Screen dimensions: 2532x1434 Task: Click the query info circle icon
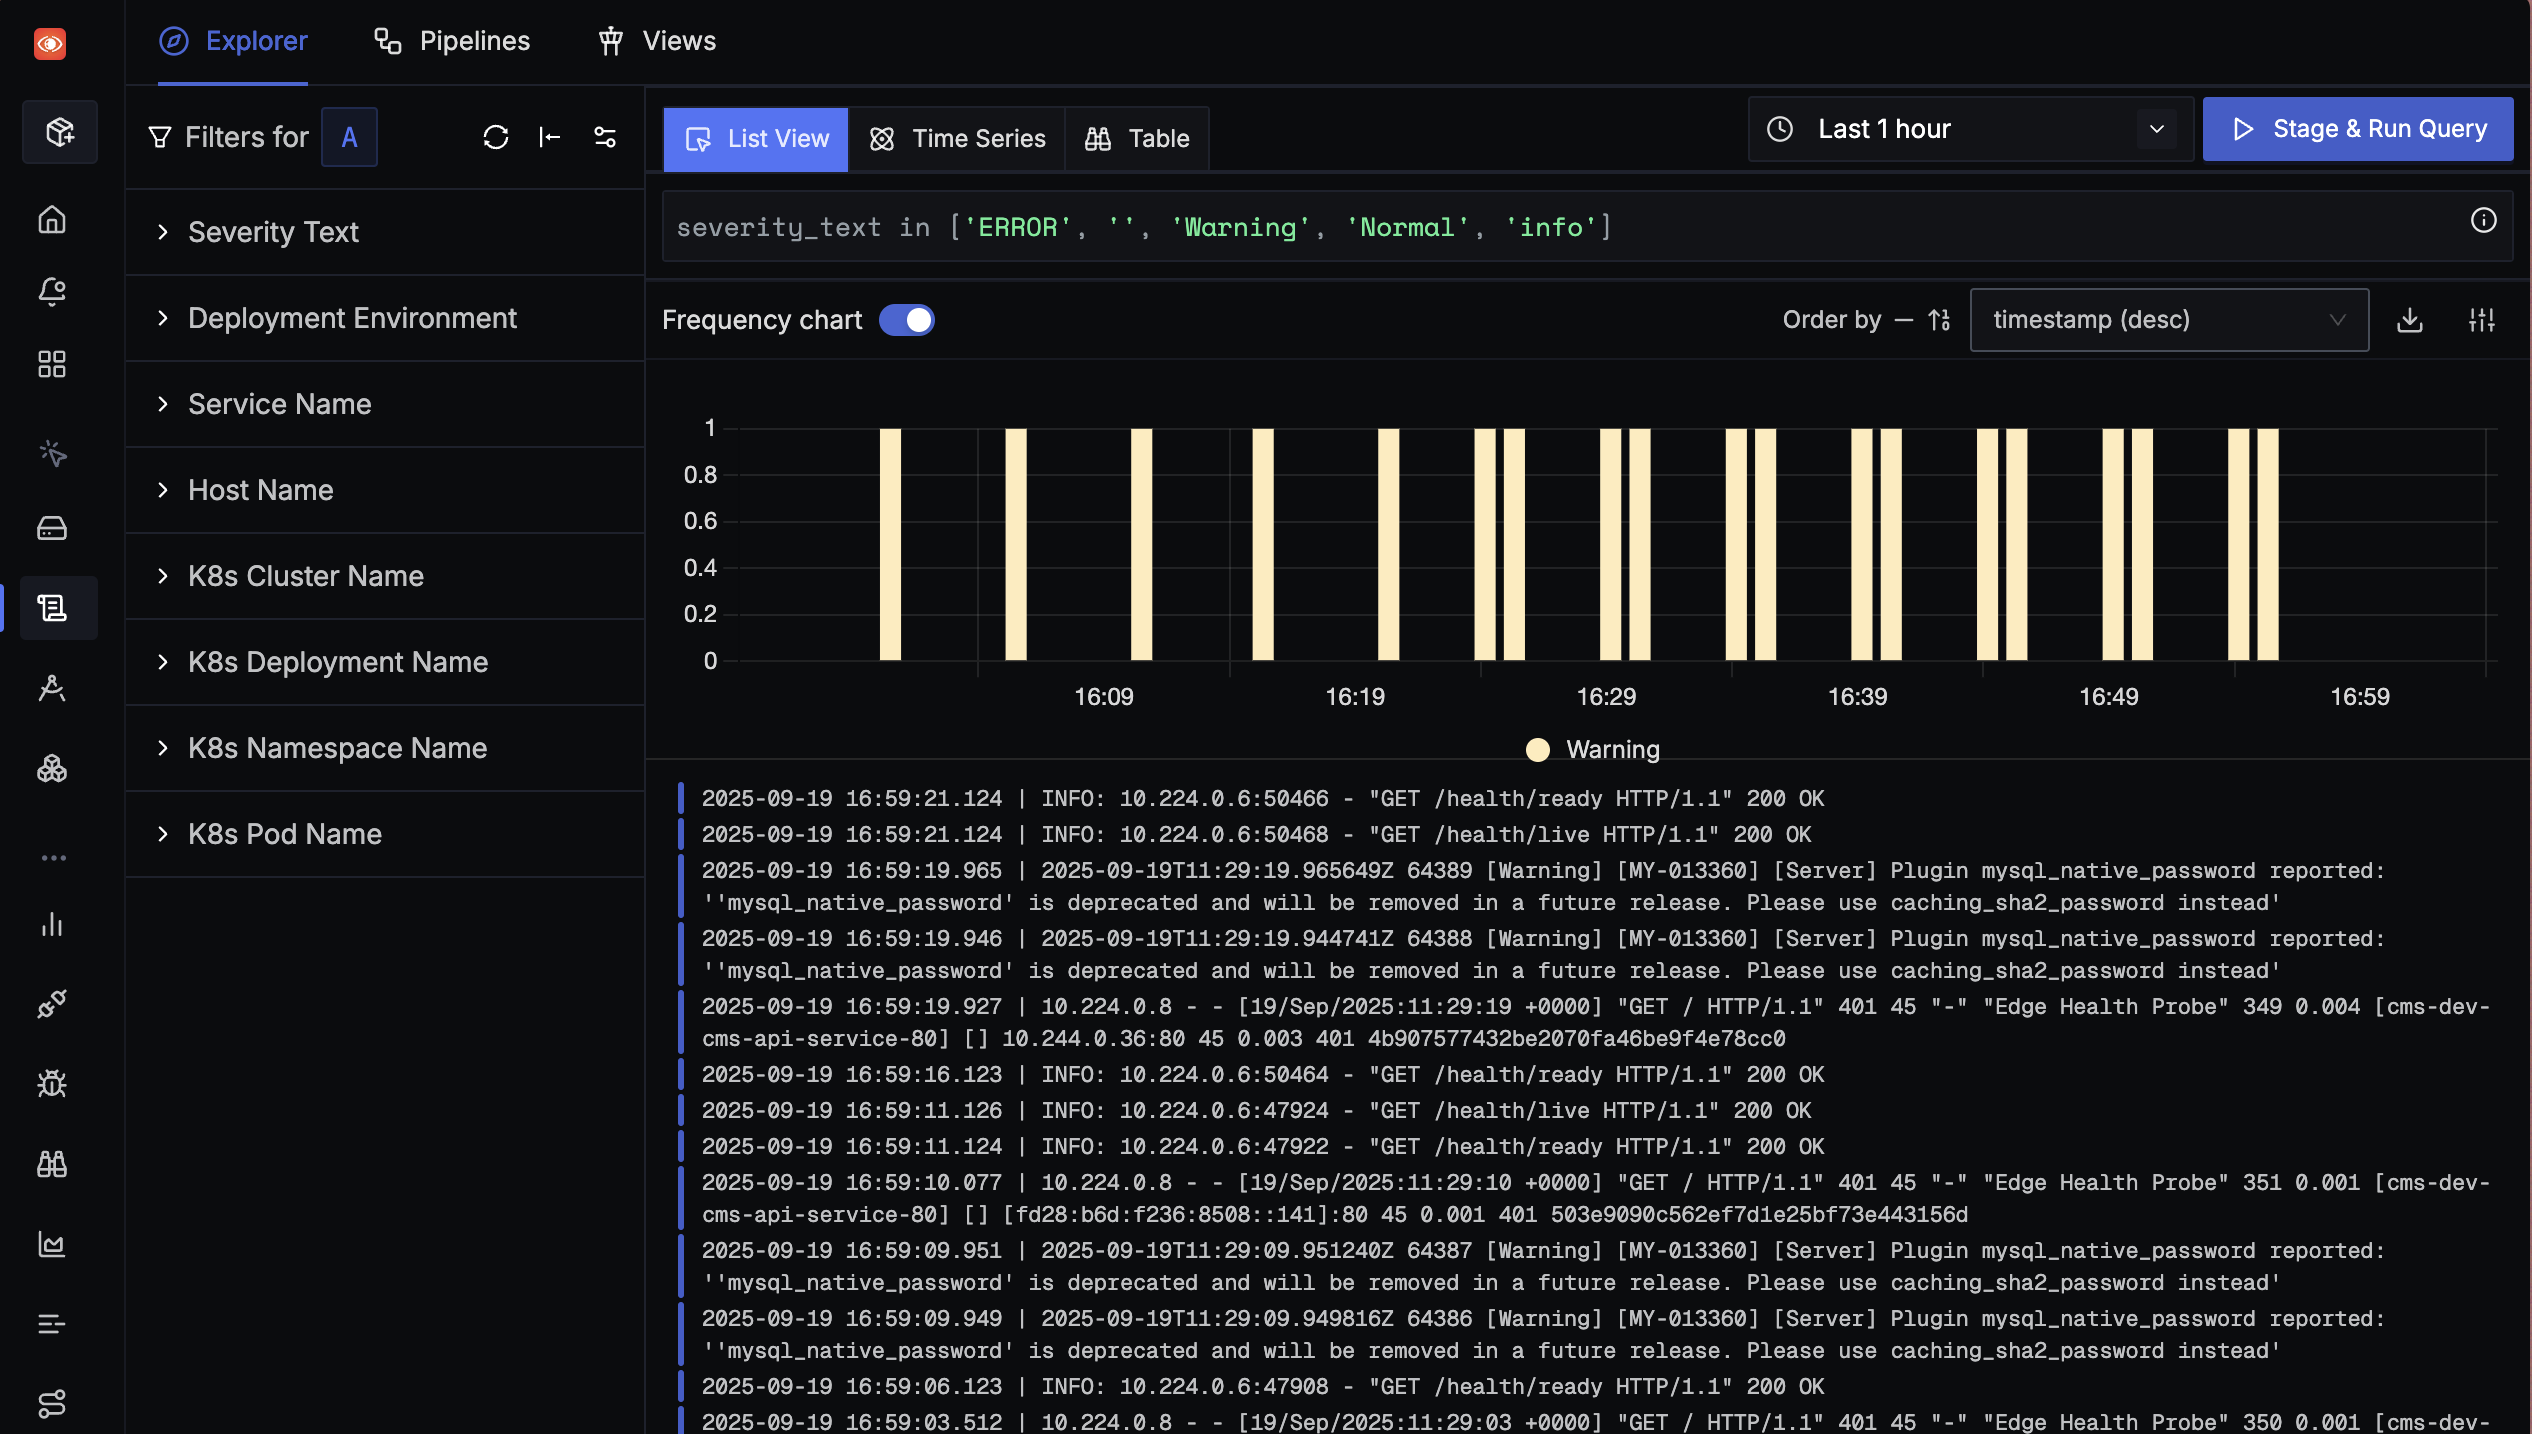[2484, 221]
